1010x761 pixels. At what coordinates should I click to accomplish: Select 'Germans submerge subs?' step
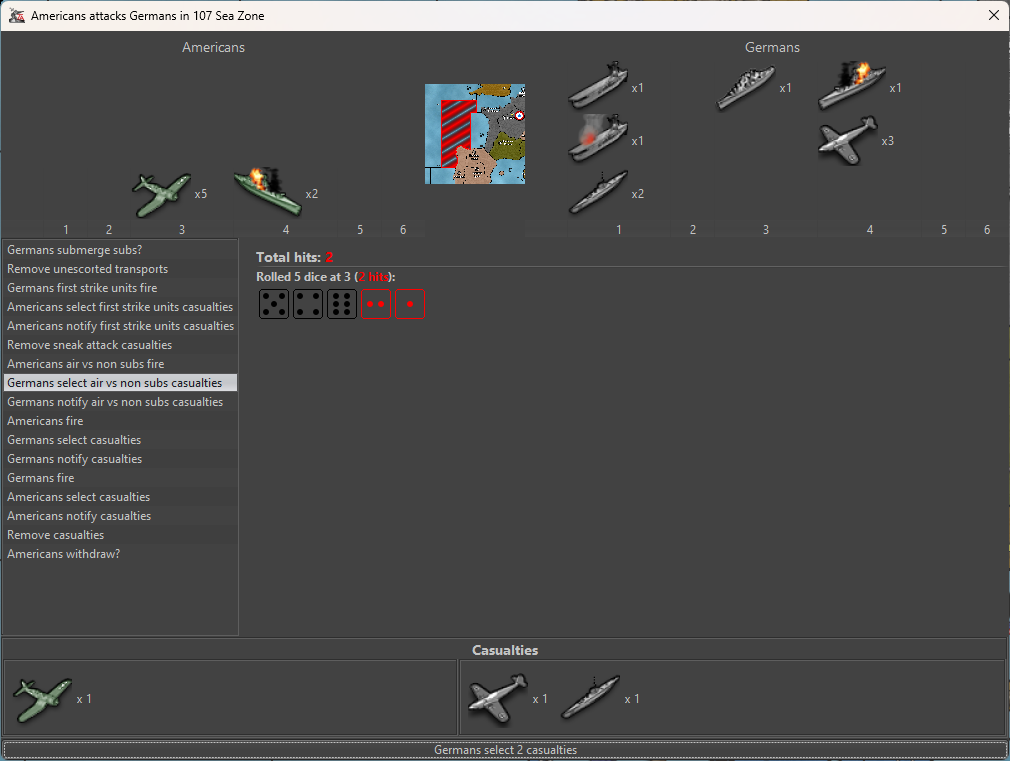(x=75, y=250)
